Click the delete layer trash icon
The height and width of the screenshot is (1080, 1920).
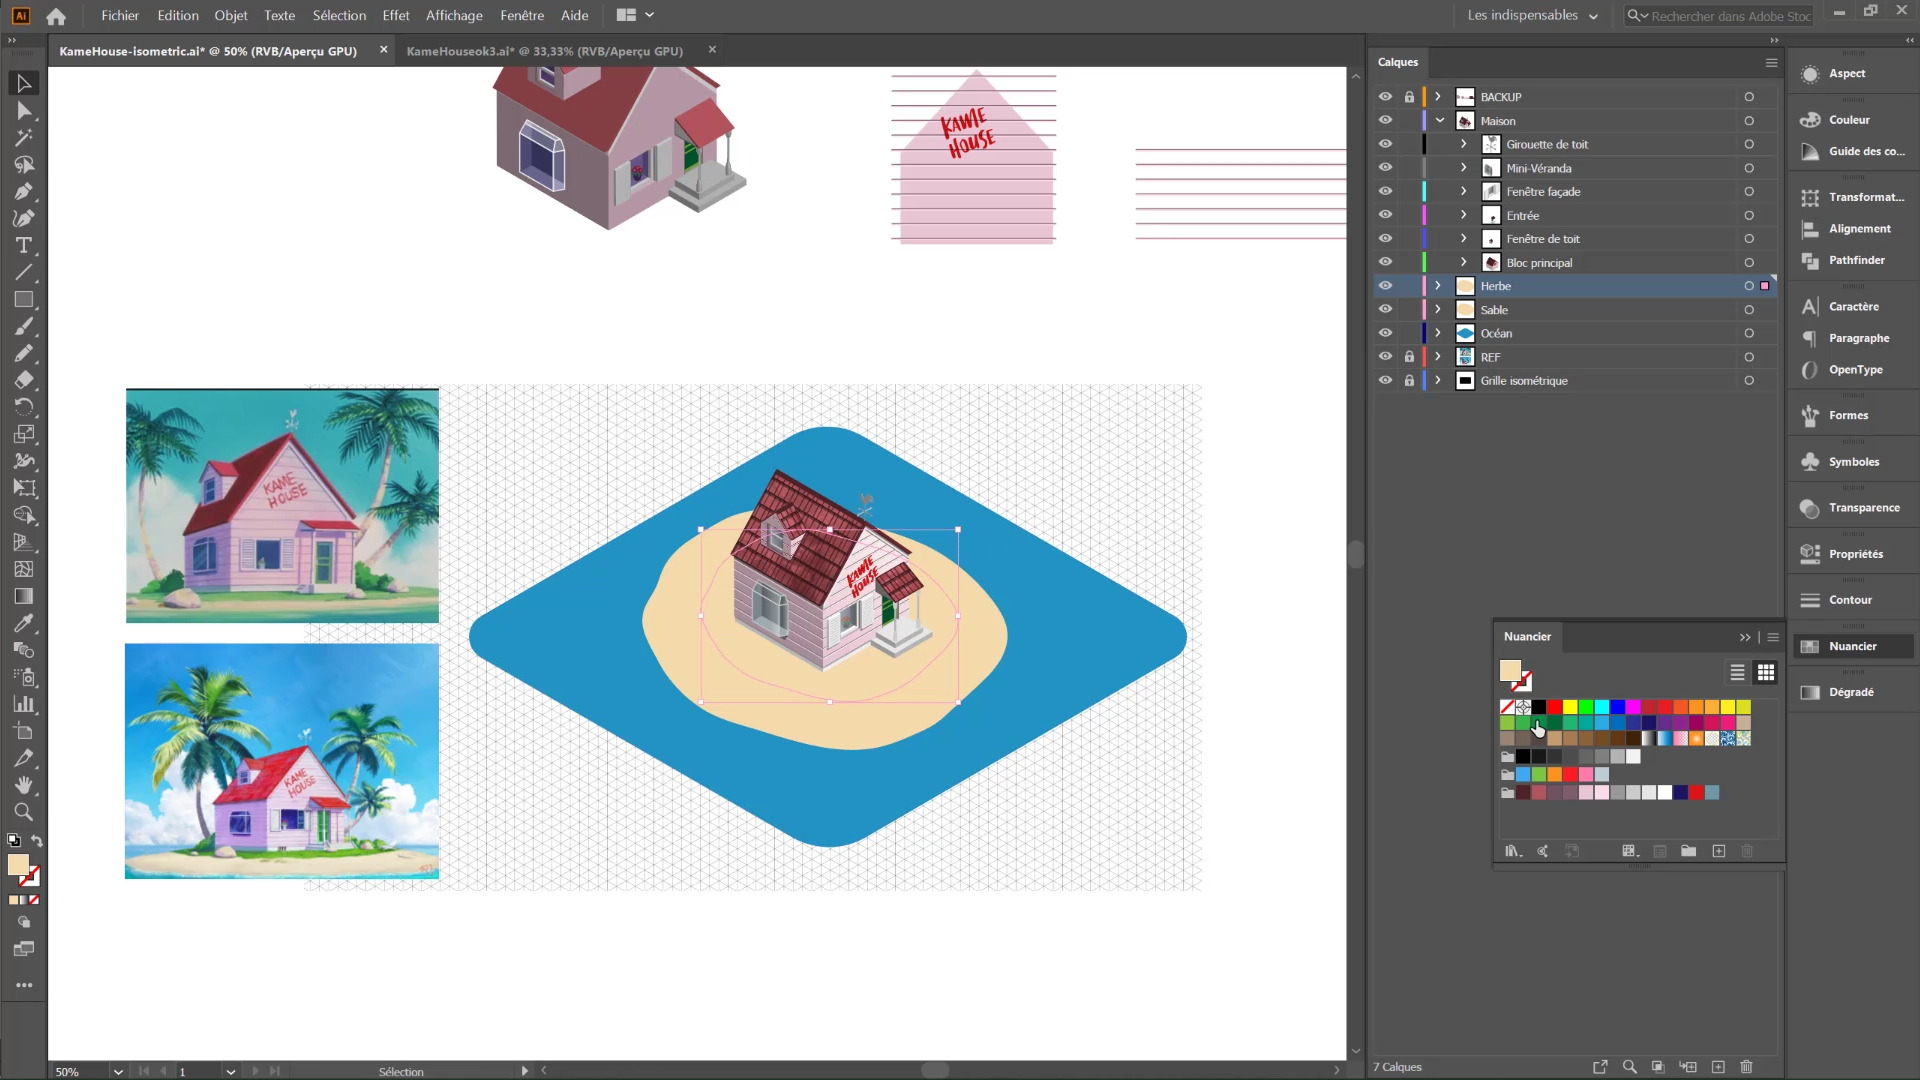click(x=1746, y=1067)
